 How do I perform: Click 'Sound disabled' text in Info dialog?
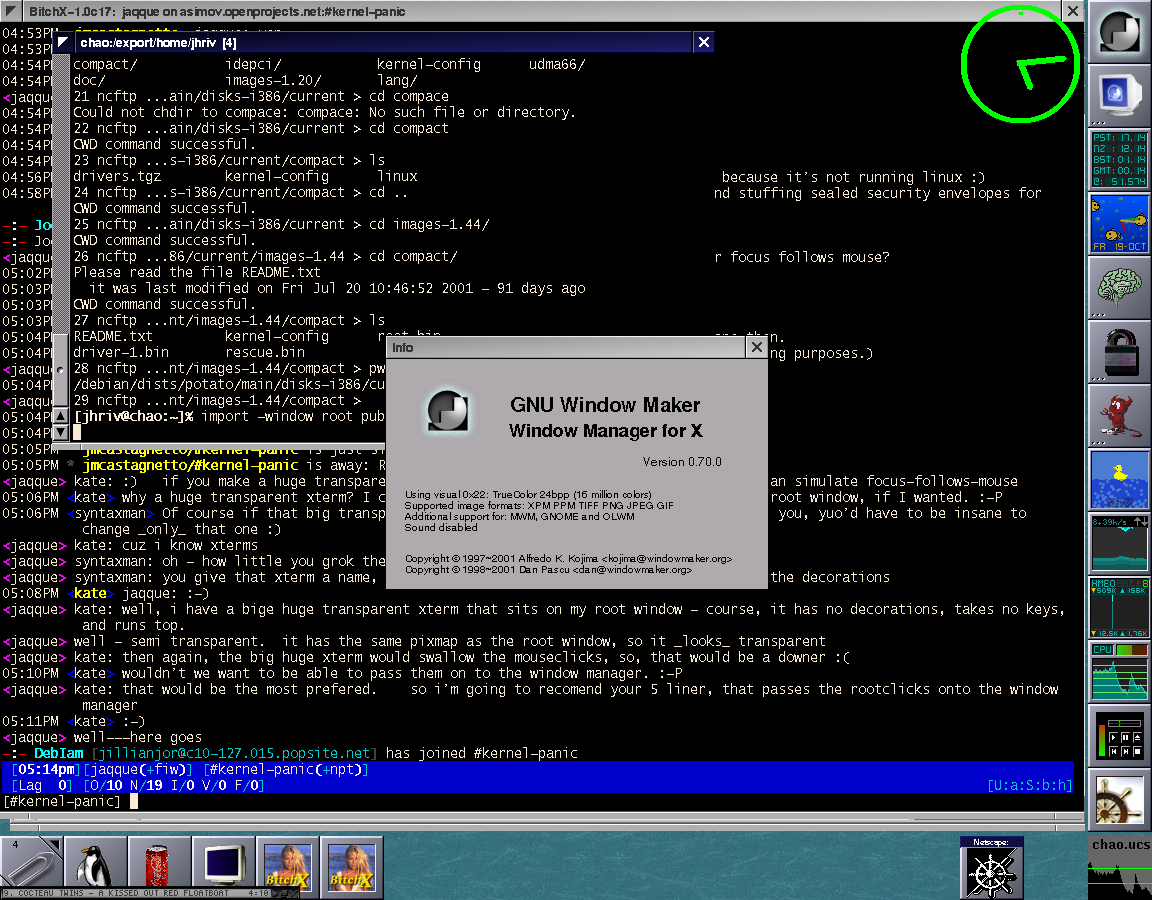point(441,528)
